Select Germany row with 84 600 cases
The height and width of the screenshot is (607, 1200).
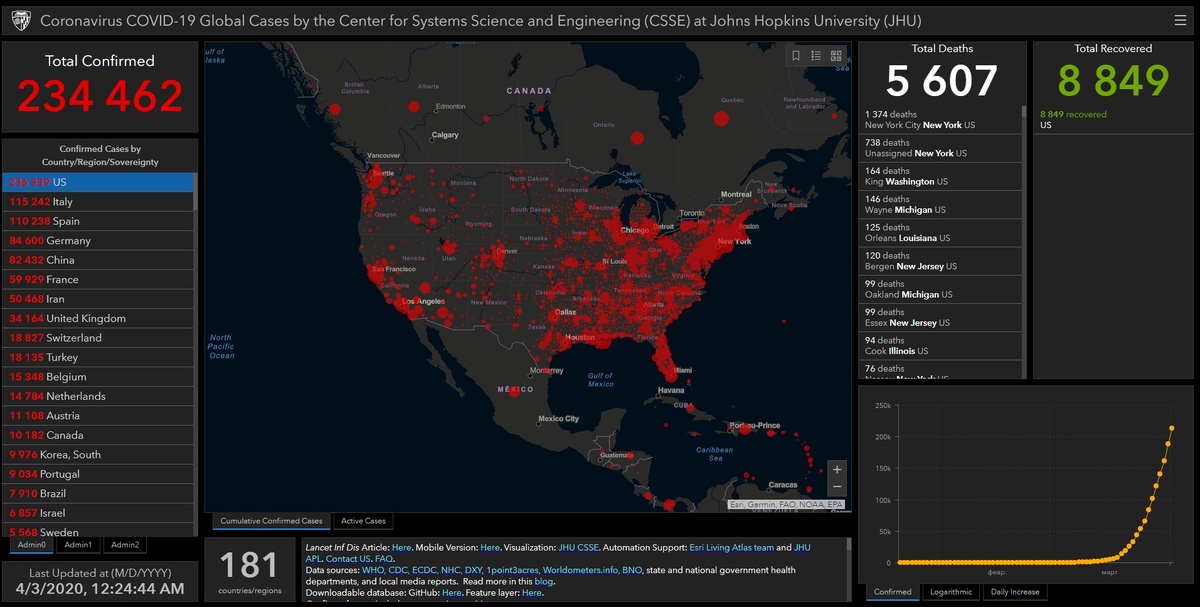point(98,241)
